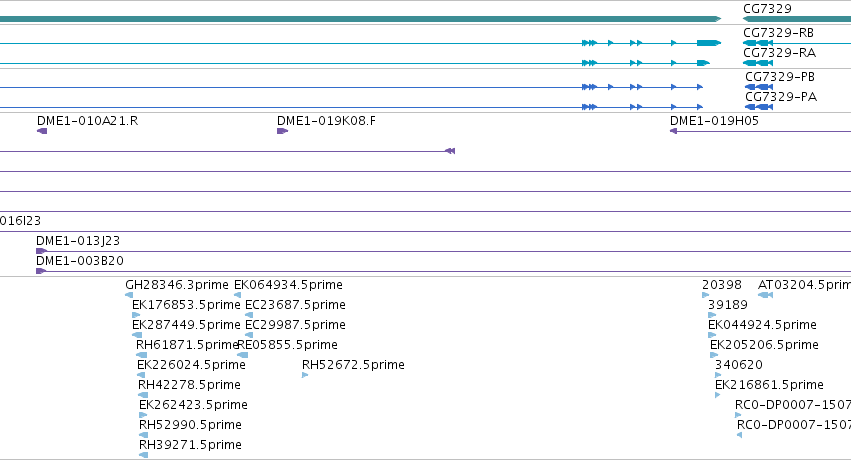
Task: Select the DME1-003B20 label
Action: 80,260
